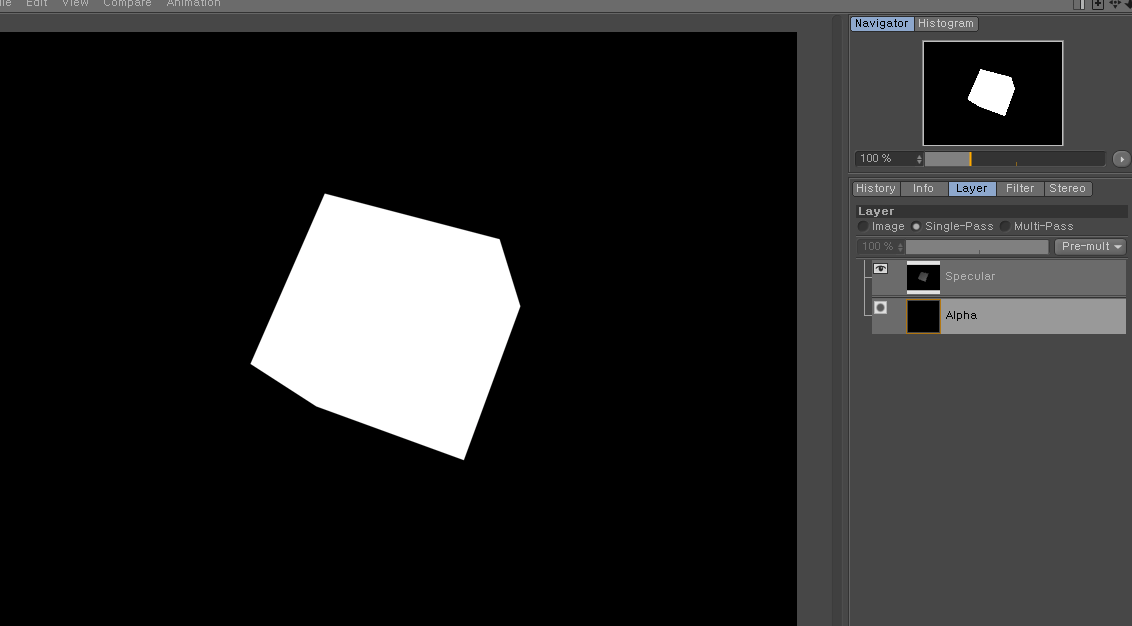Show the Info tab
1132x626 pixels.
(923, 189)
